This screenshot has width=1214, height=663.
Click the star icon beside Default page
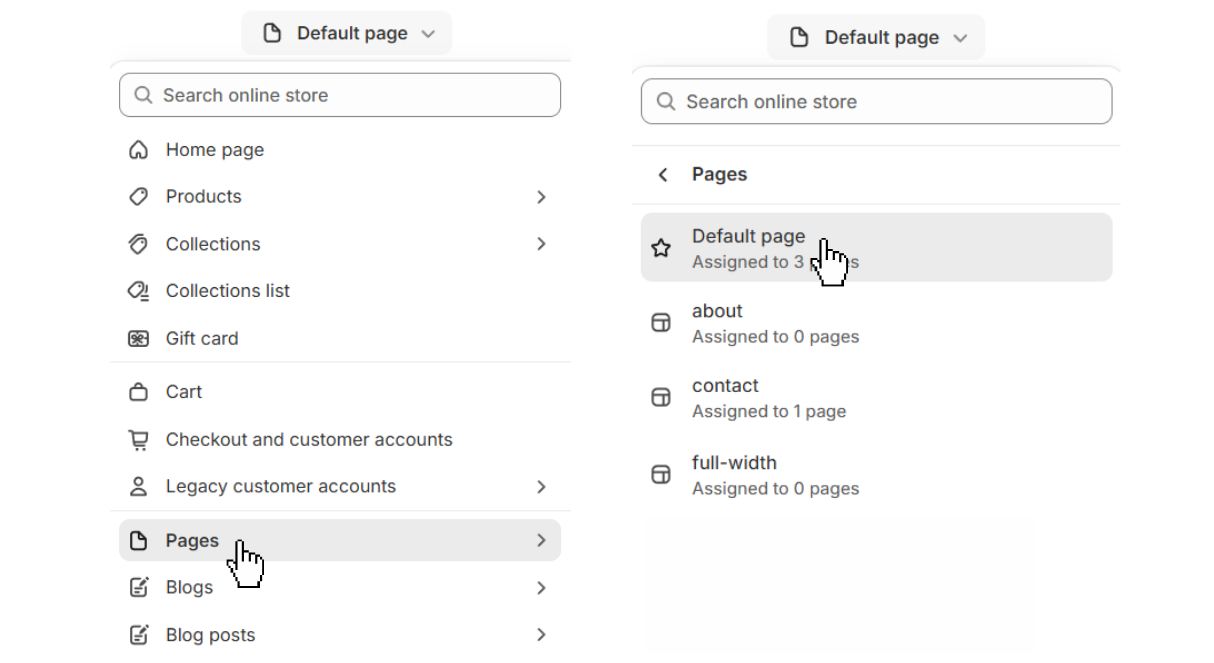coord(661,247)
